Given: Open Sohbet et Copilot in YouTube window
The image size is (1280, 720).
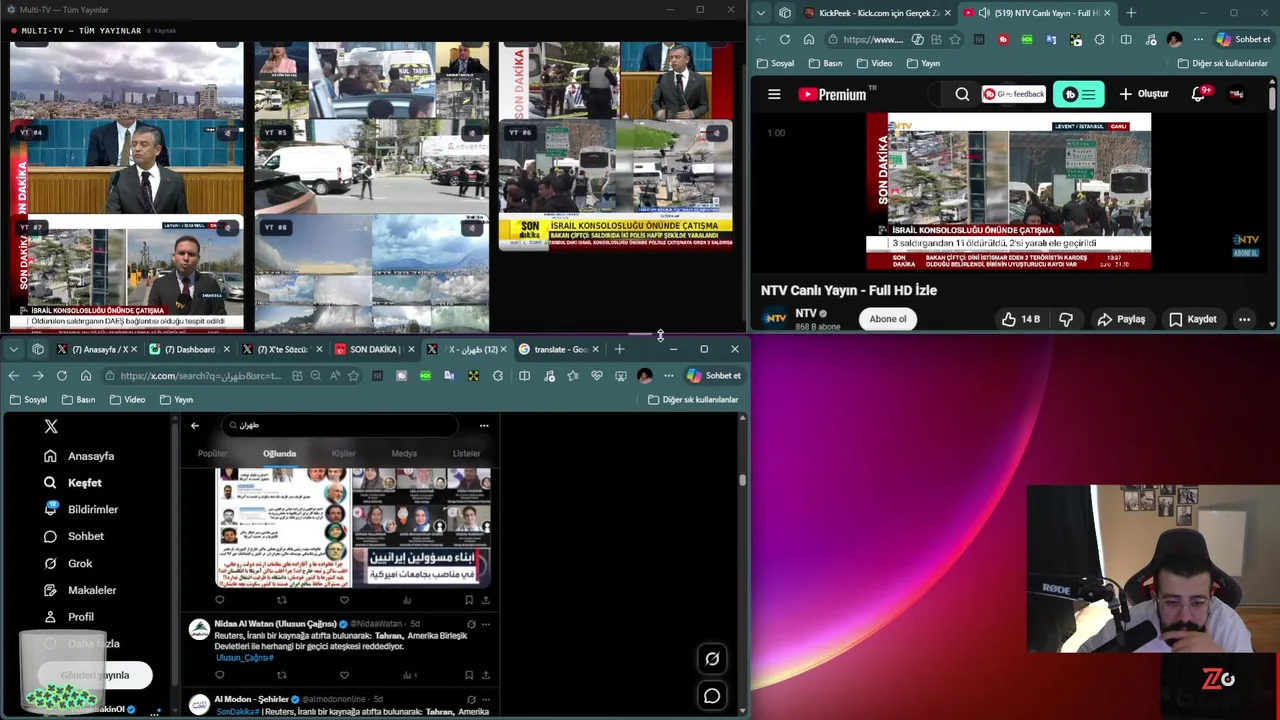Looking at the screenshot, I should [x=1243, y=40].
